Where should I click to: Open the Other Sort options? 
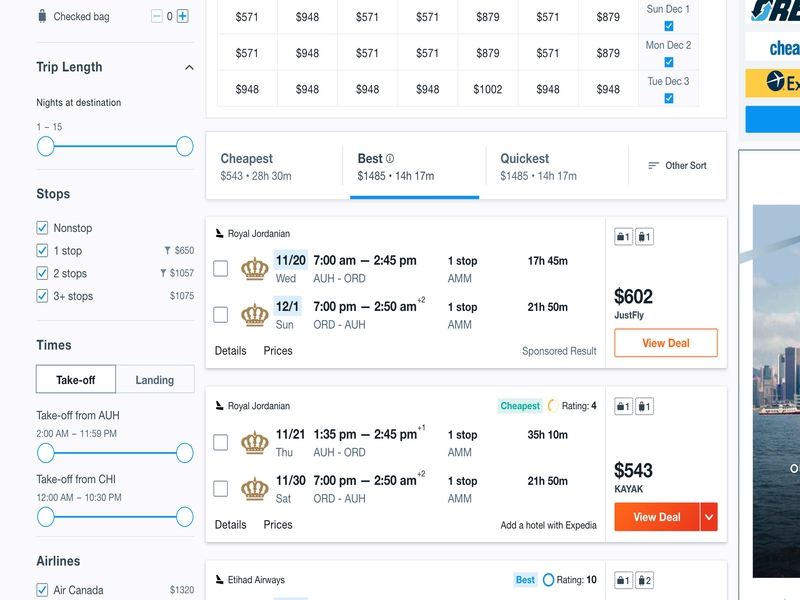678,165
